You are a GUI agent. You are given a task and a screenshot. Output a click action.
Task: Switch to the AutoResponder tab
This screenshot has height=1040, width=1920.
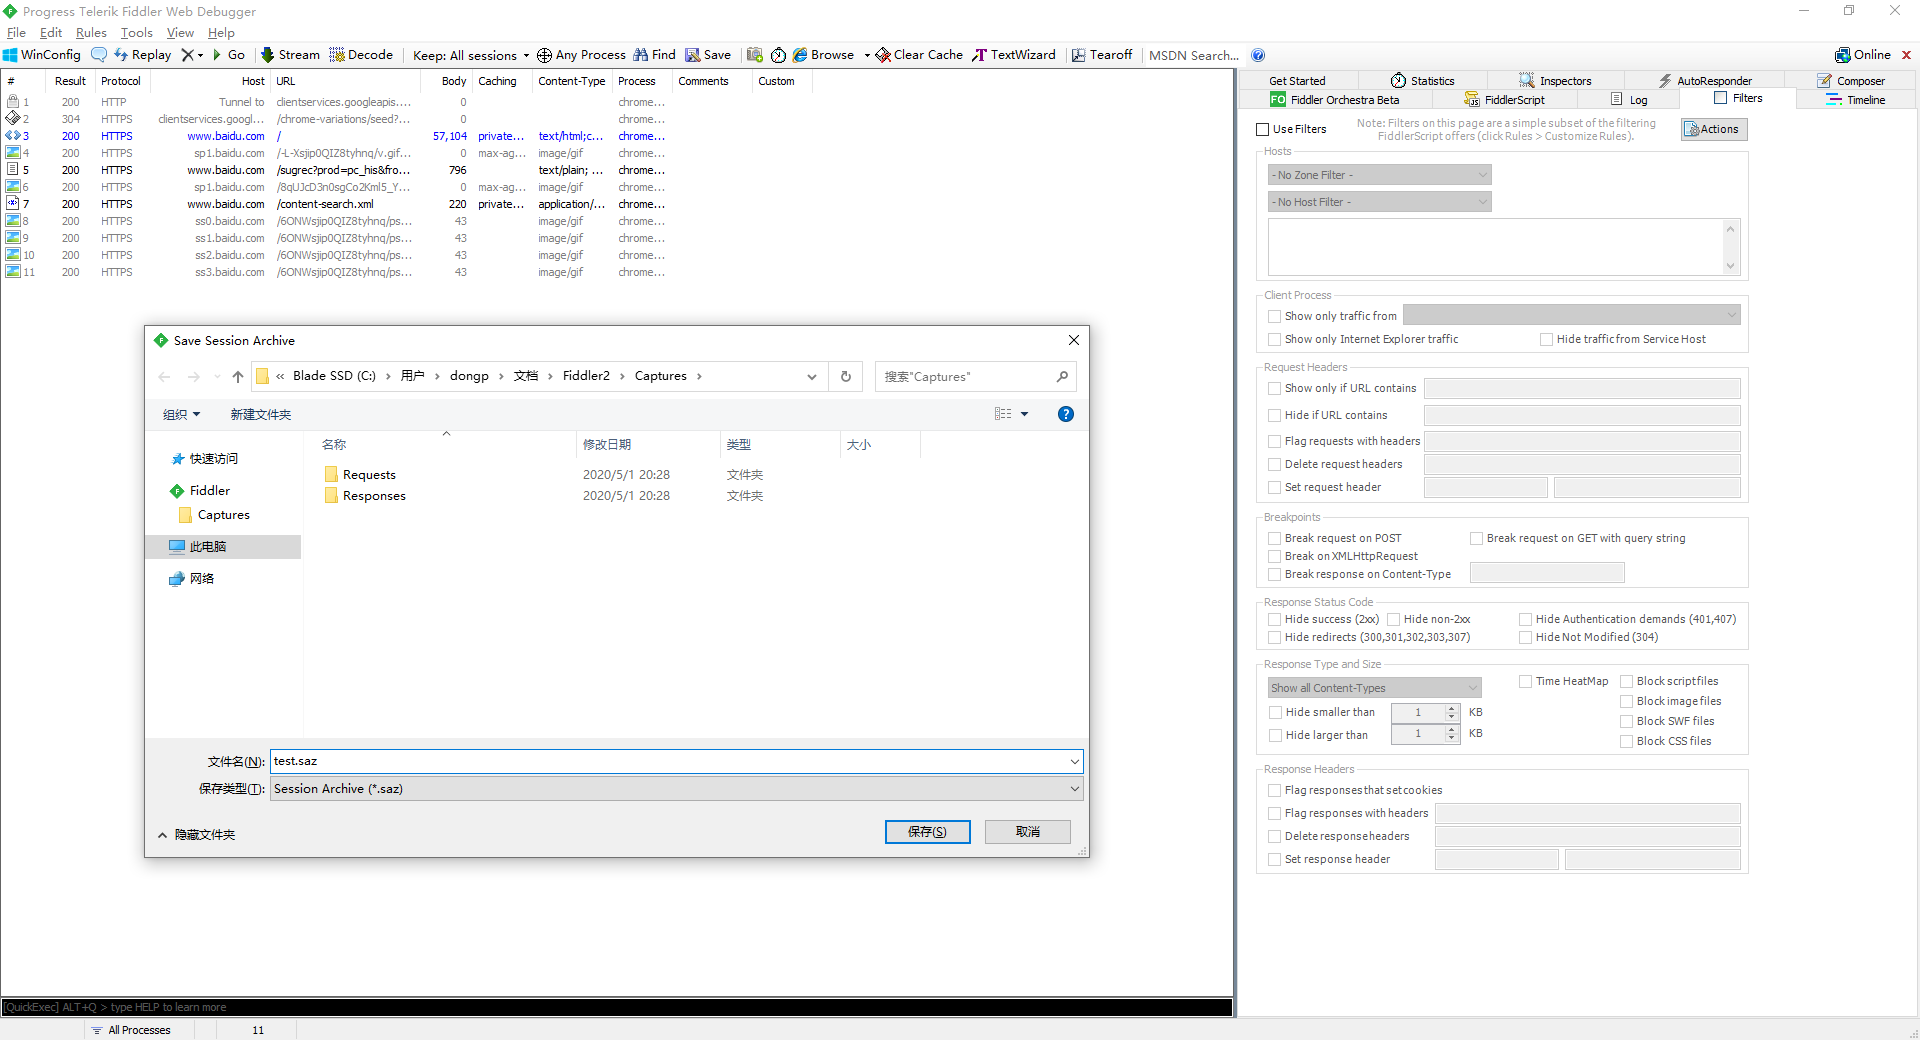point(1705,81)
